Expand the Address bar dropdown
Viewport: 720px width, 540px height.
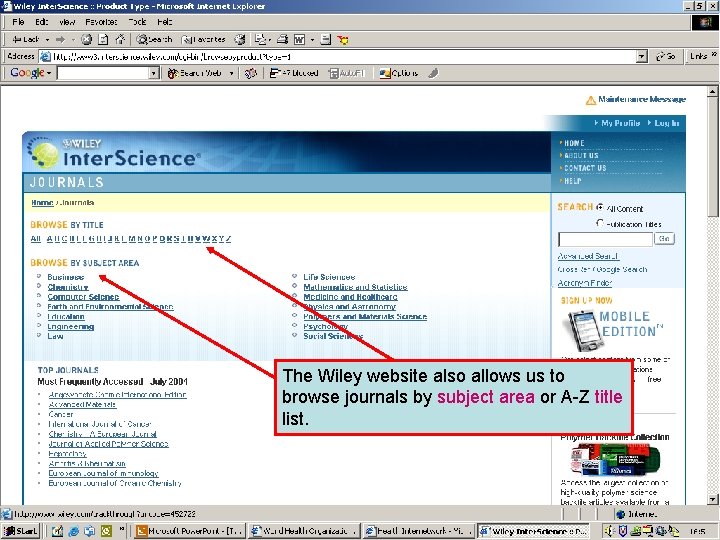pos(642,56)
